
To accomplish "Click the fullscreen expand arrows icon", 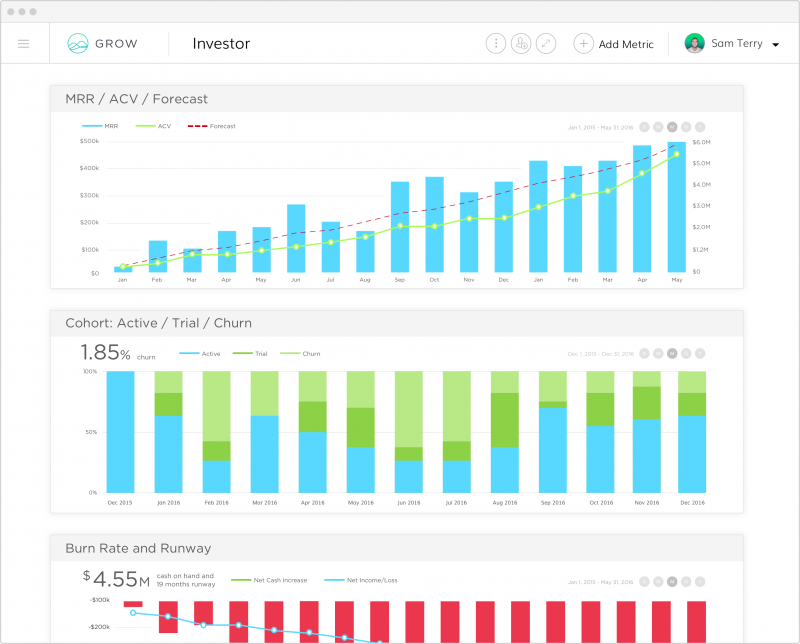I will (x=545, y=44).
